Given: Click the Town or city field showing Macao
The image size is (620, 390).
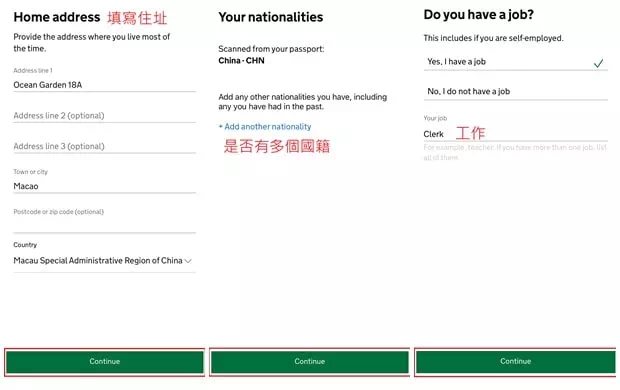Looking at the screenshot, I should pyautogui.click(x=104, y=186).
